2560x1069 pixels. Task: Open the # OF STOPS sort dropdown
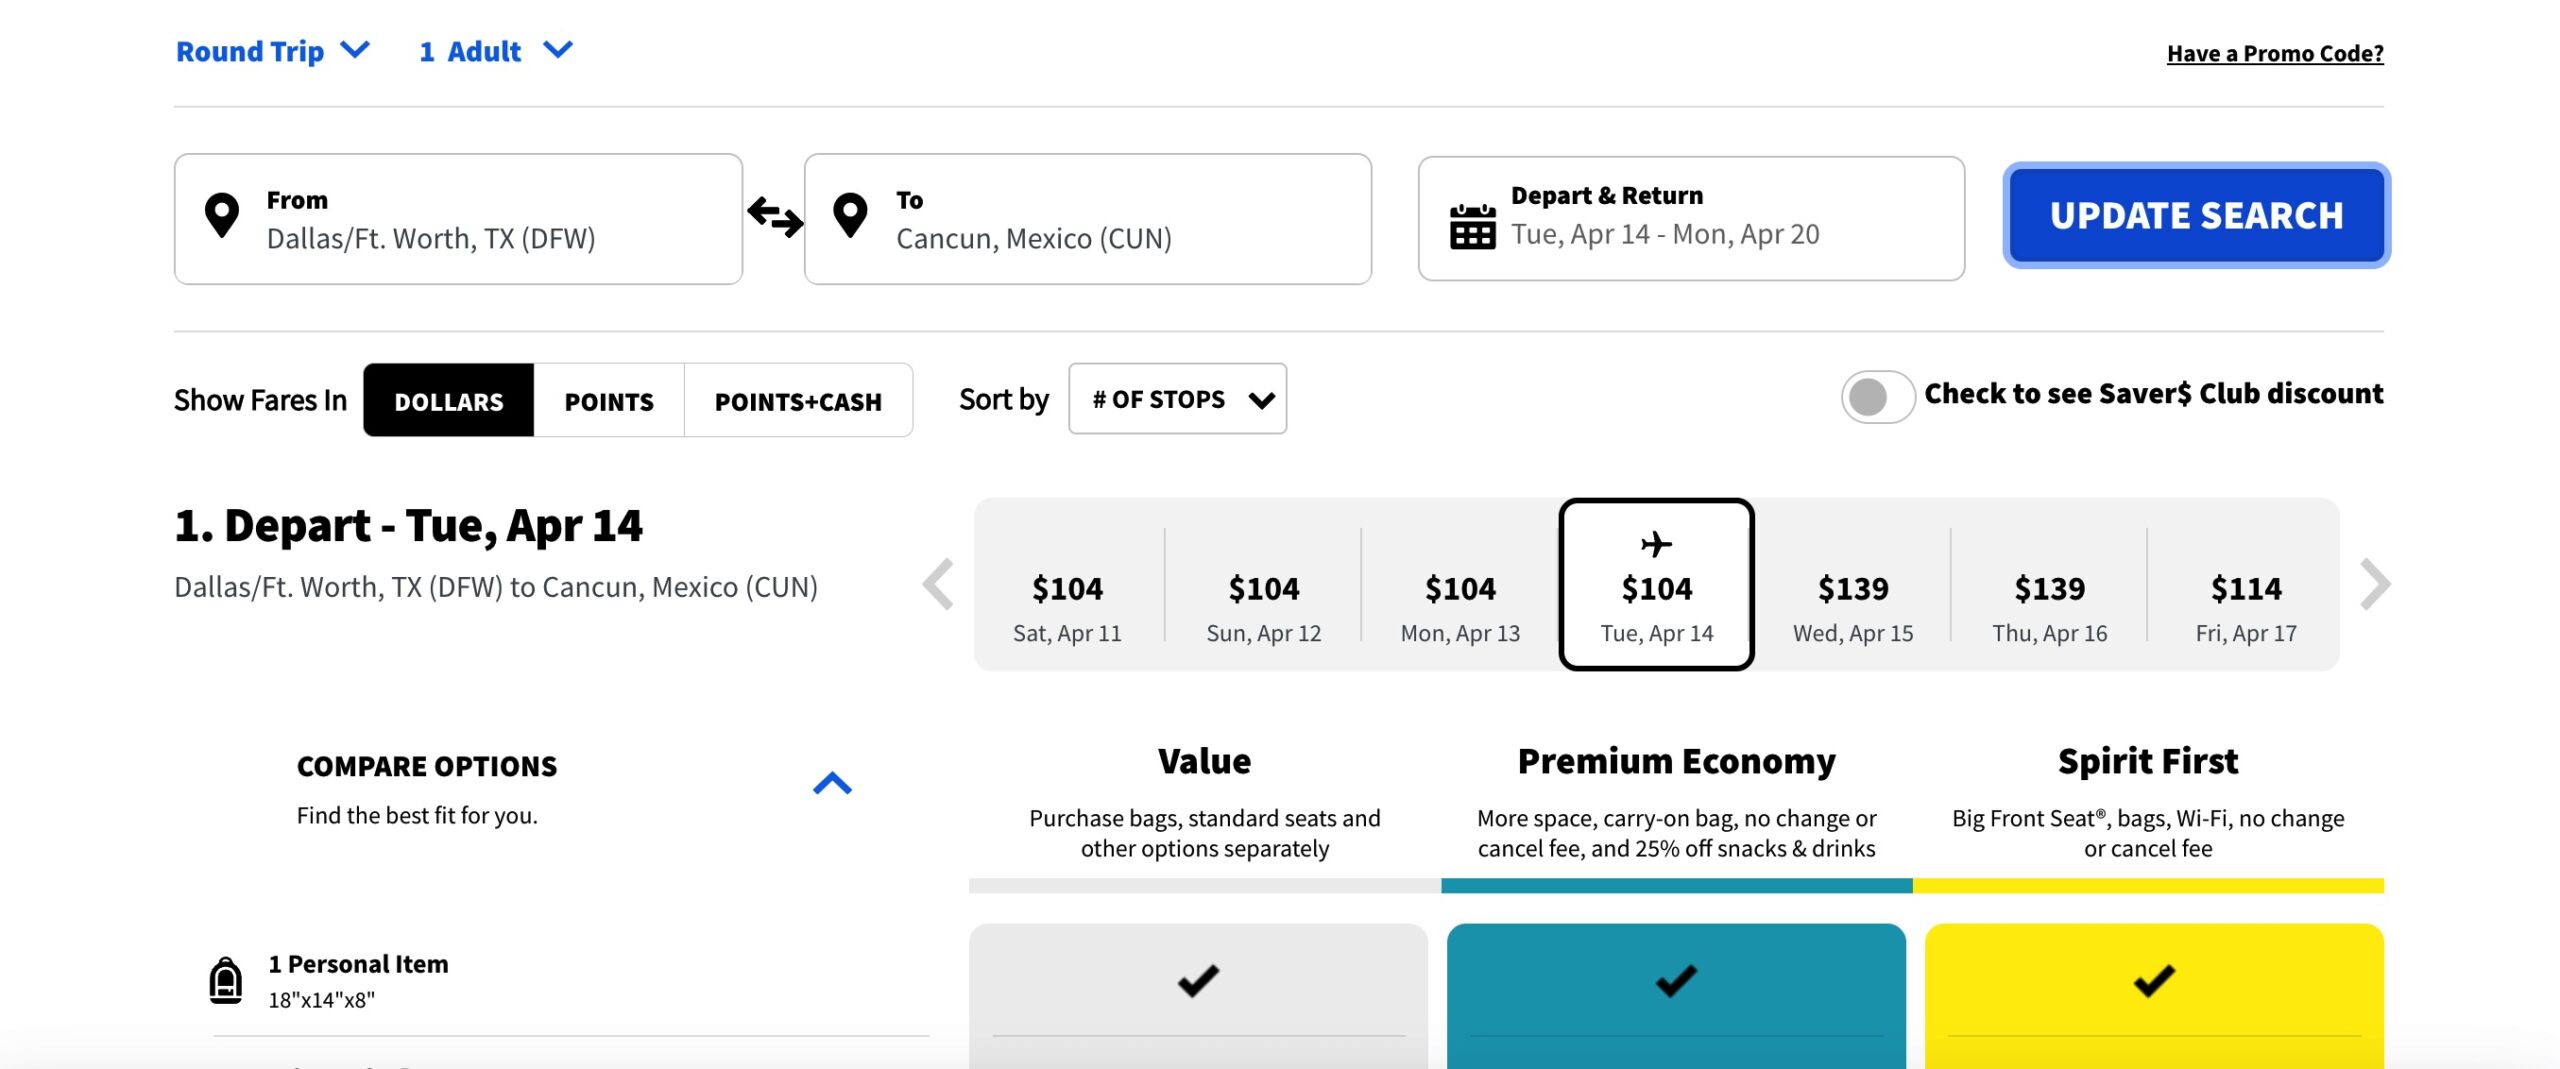click(x=1177, y=398)
